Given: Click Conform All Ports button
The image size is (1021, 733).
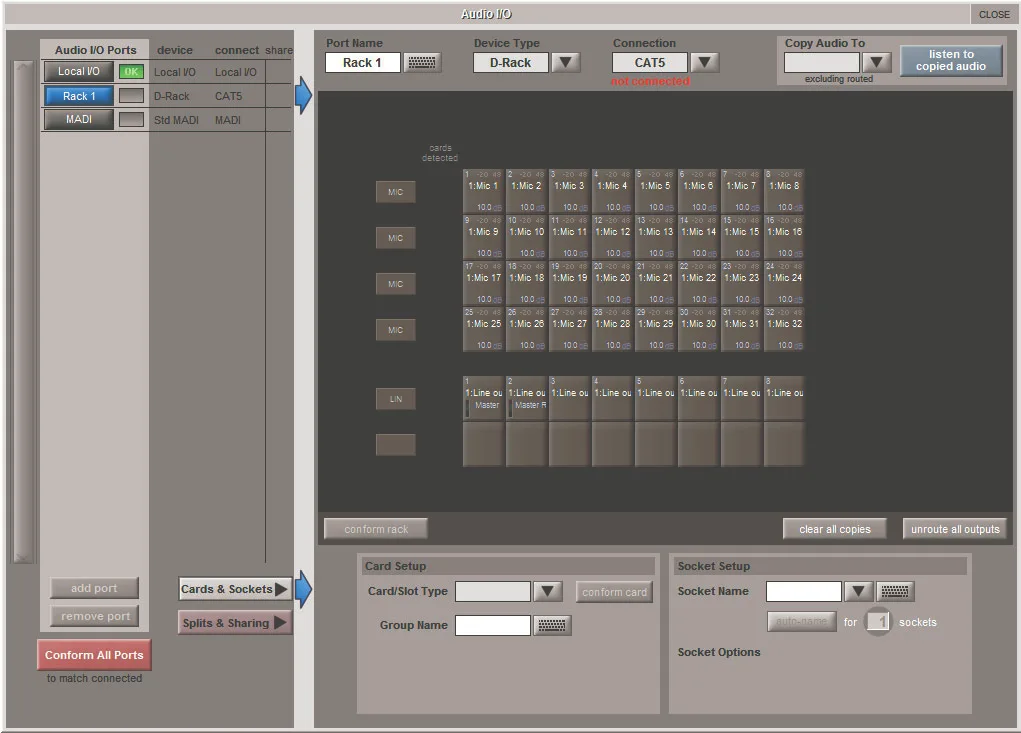Looking at the screenshot, I should [x=94, y=655].
